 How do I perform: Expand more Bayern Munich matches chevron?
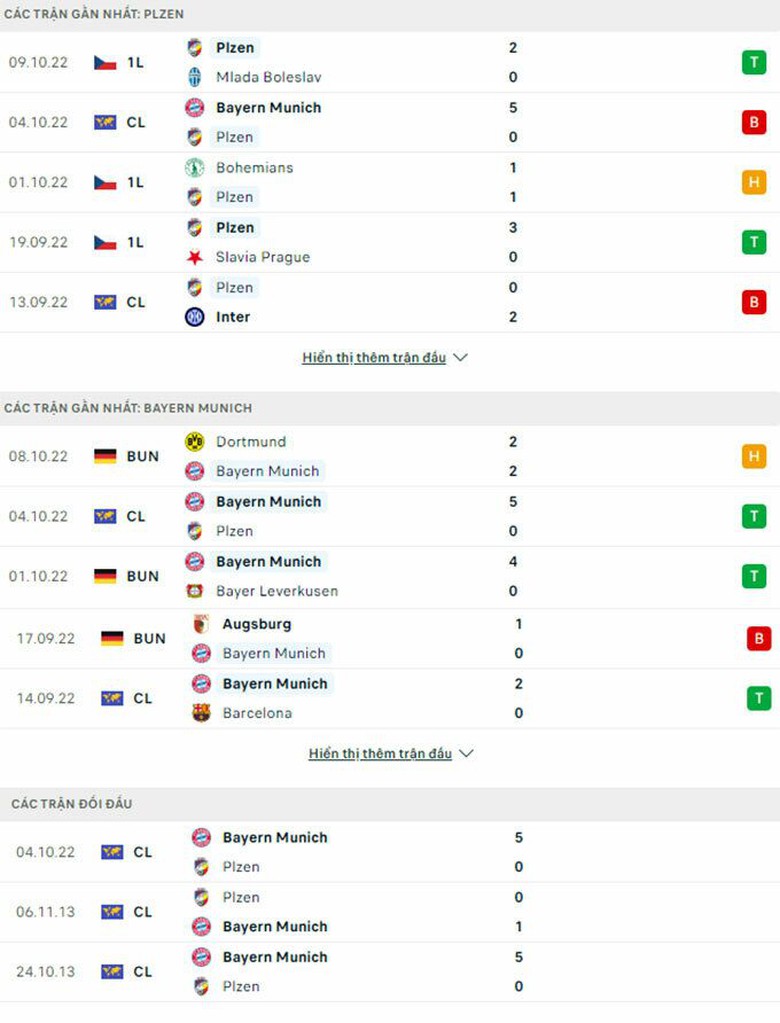click(x=467, y=753)
